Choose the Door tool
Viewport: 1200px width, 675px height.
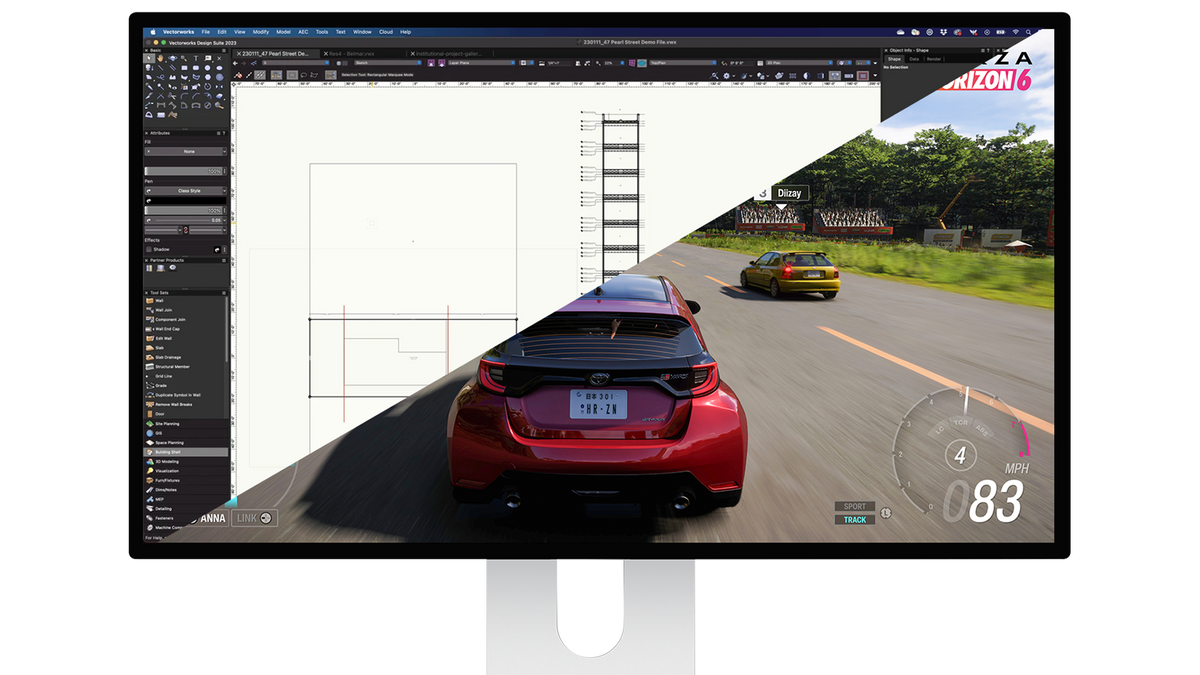[184, 414]
